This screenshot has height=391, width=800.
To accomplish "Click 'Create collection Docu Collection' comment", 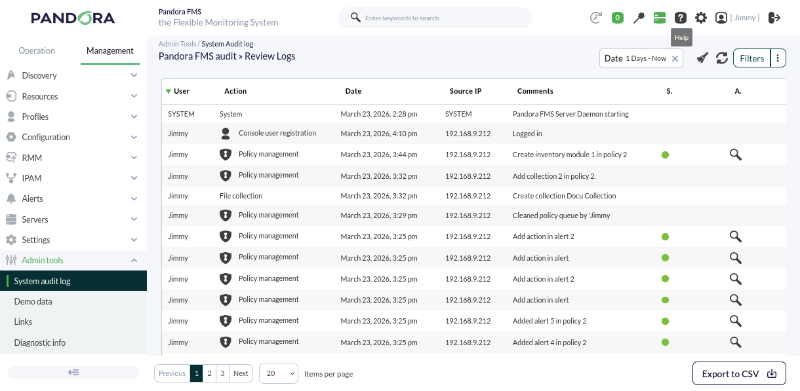I will [x=564, y=196].
